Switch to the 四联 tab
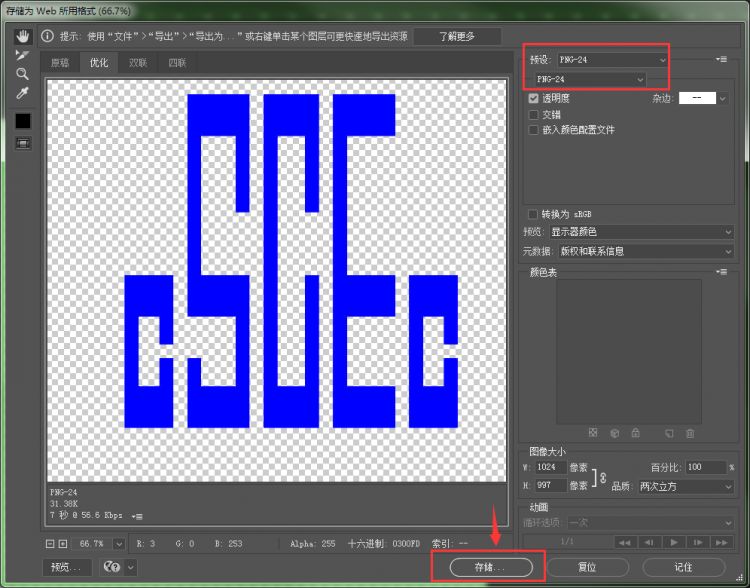Viewport: 750px width, 588px height. (177, 63)
